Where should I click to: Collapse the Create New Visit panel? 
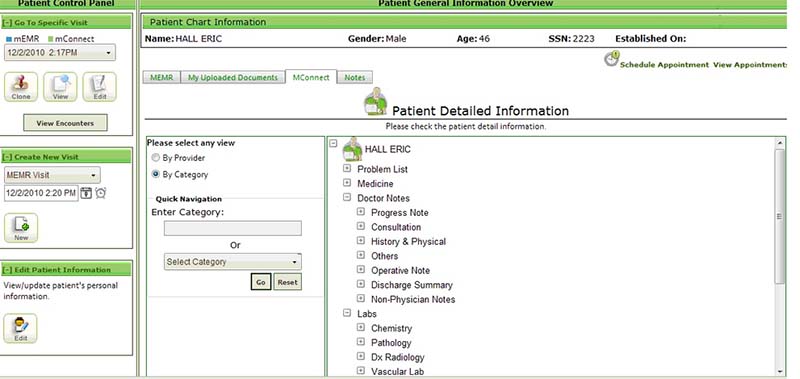(7, 157)
